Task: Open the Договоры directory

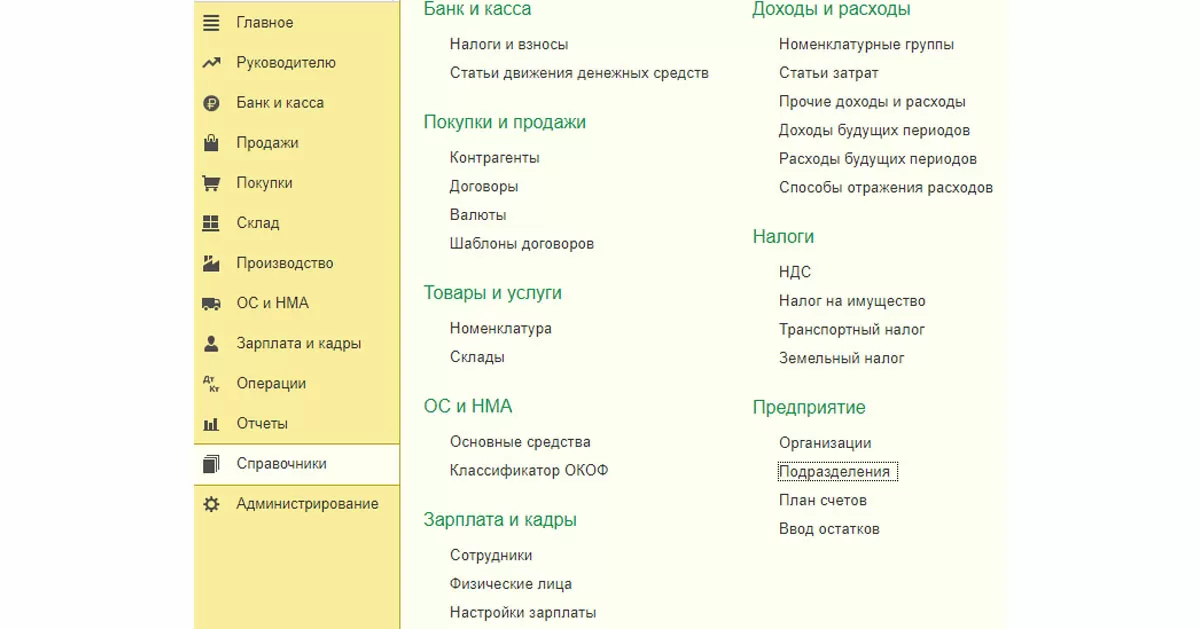Action: (484, 186)
